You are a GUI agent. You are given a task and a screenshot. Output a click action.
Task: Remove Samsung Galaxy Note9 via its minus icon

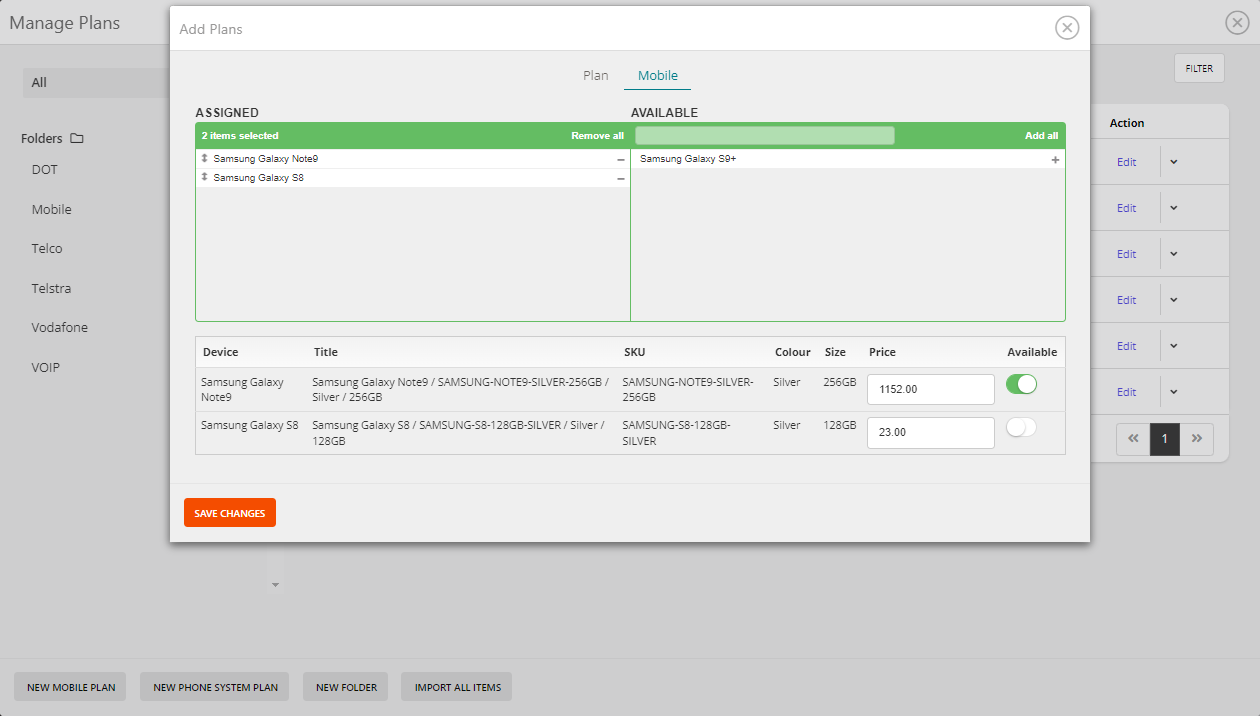[x=620, y=158]
